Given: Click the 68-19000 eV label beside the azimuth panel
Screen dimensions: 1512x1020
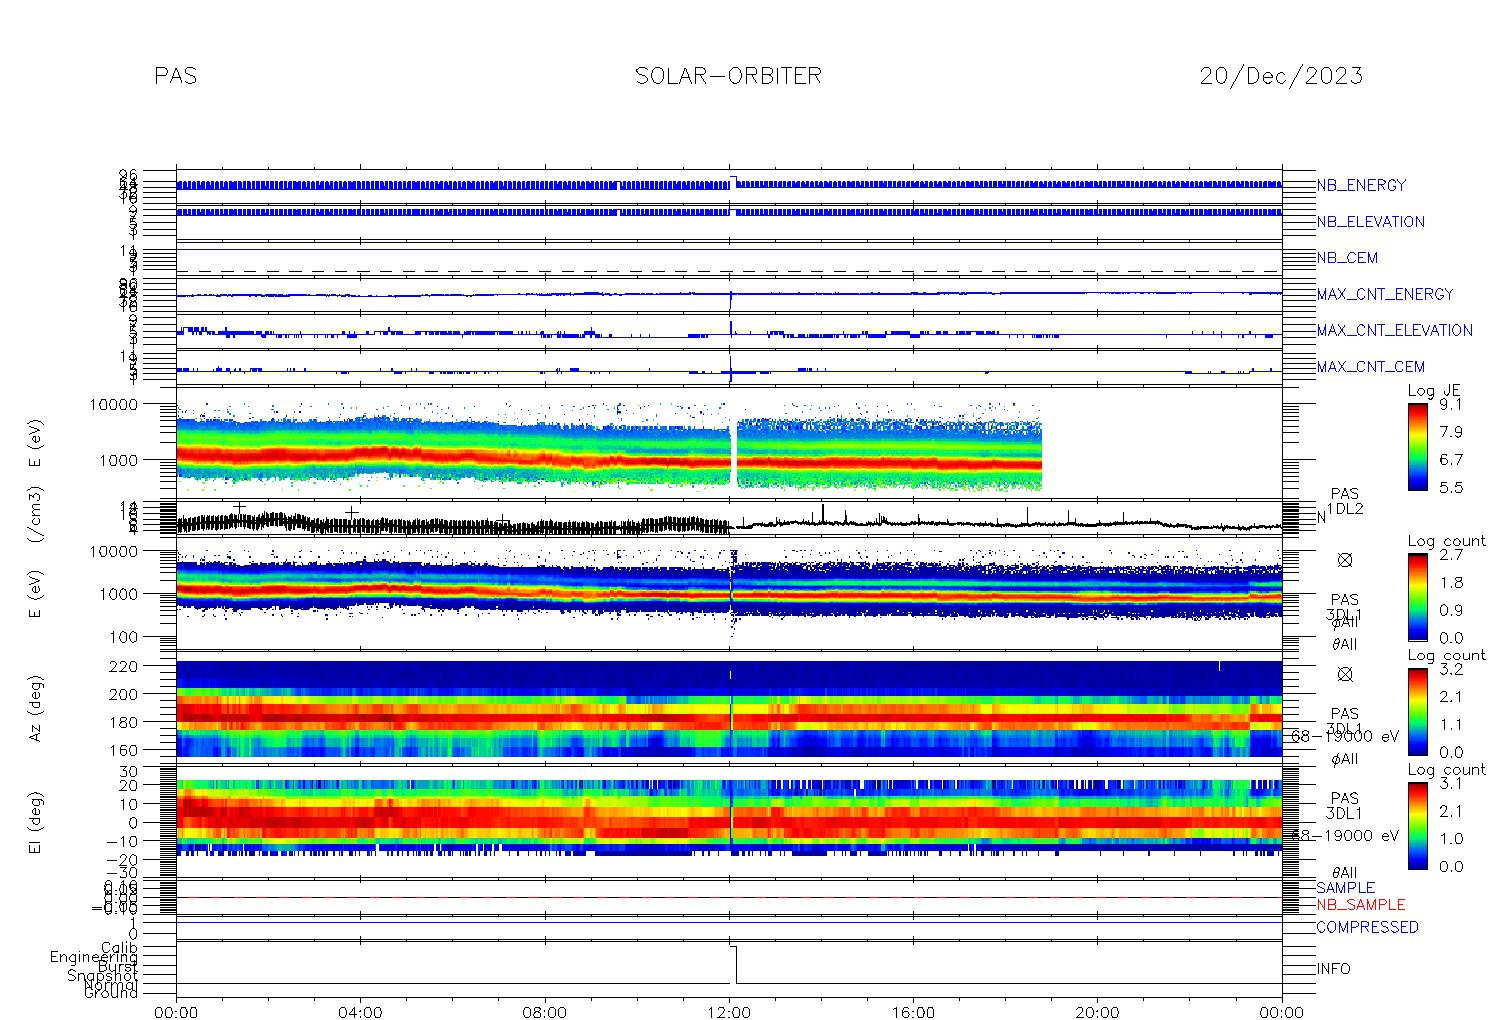Looking at the screenshot, I should click(1345, 736).
